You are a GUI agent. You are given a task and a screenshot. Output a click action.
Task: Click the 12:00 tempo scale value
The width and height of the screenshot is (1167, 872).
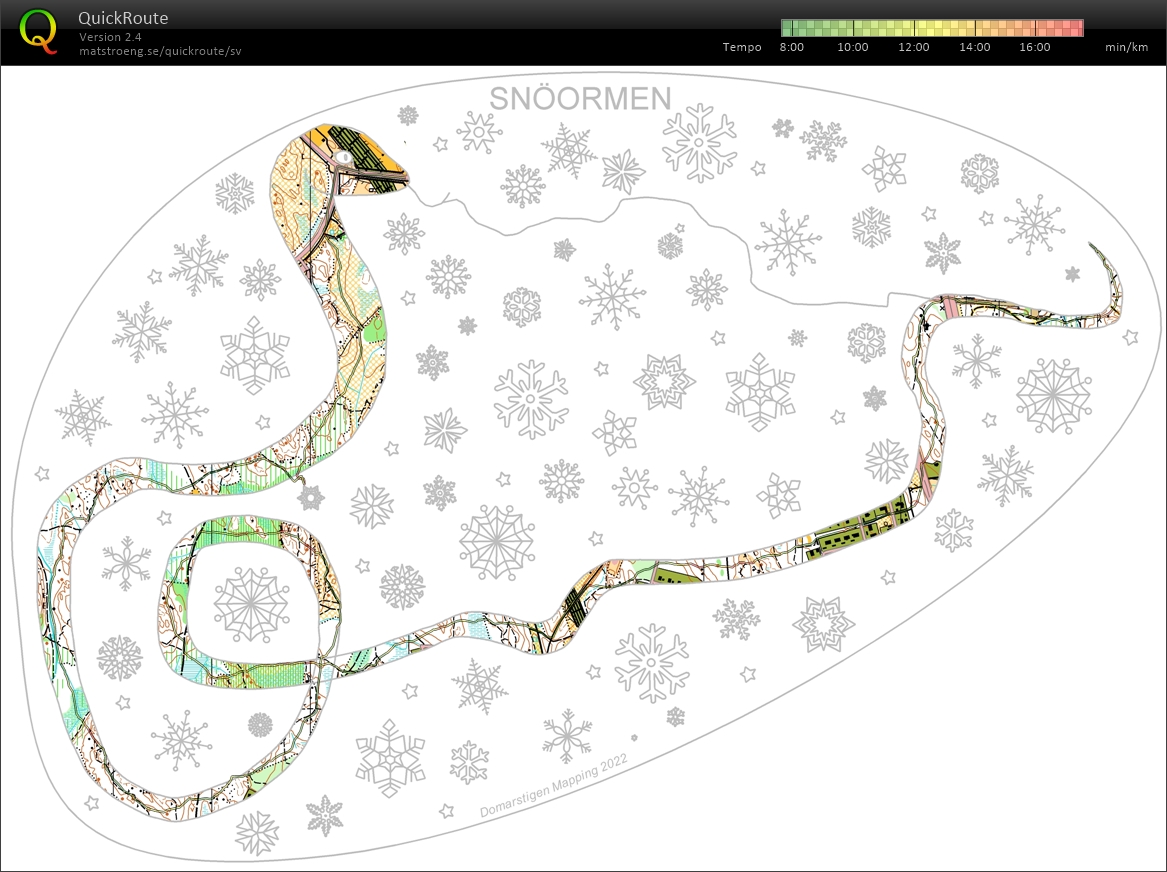click(914, 47)
